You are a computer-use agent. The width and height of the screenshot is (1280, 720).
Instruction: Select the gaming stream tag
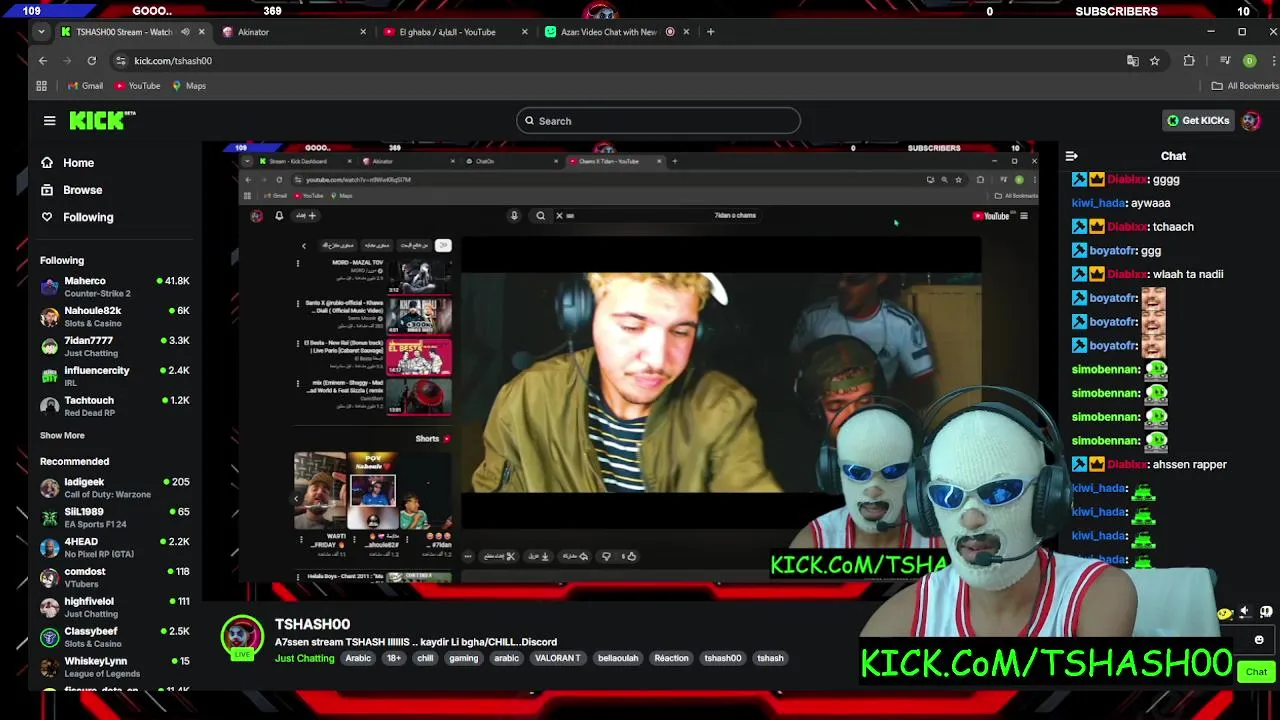[x=463, y=658]
